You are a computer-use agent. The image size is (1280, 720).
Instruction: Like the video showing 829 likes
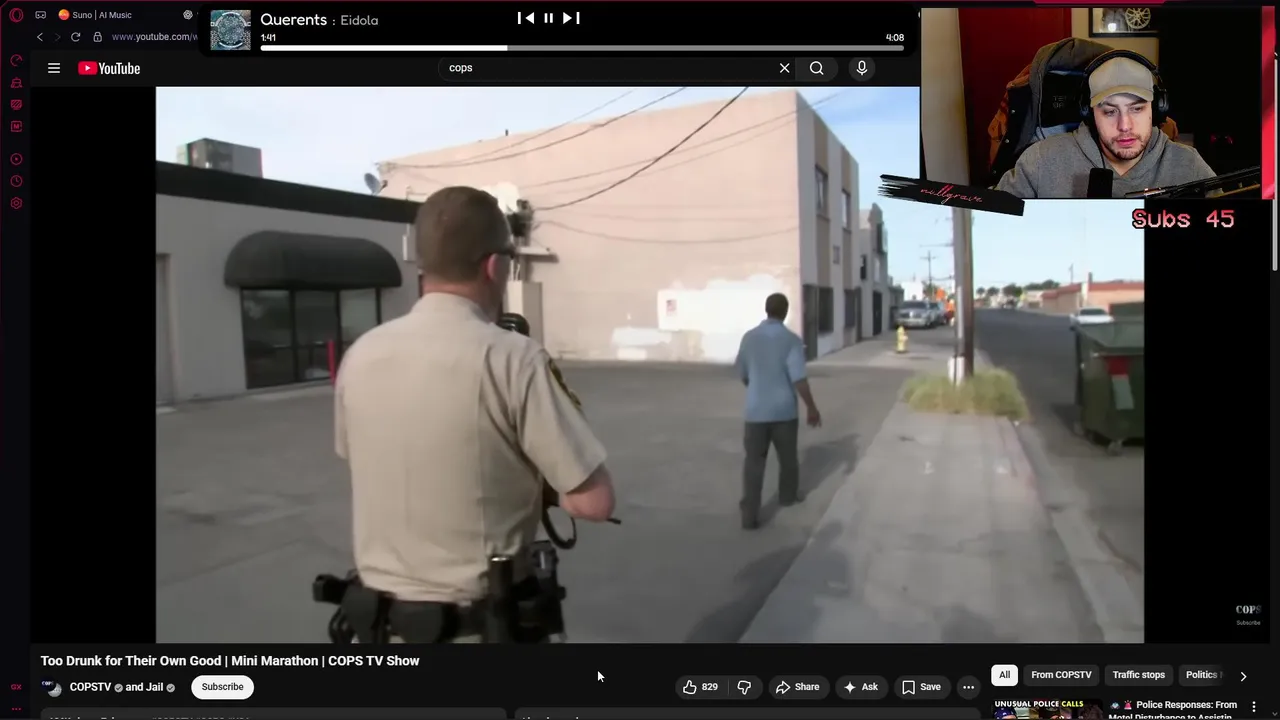point(700,687)
